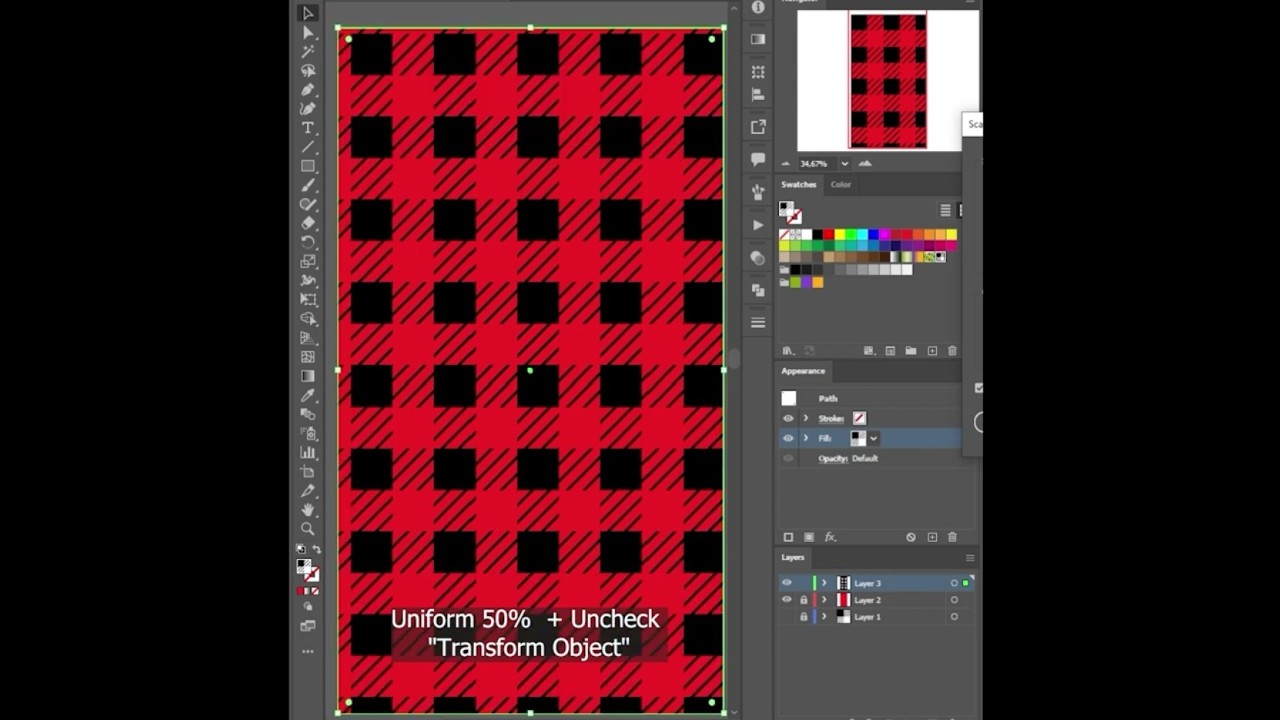Viewport: 1280px width, 720px height.
Task: Select the Type tool
Action: click(x=308, y=128)
